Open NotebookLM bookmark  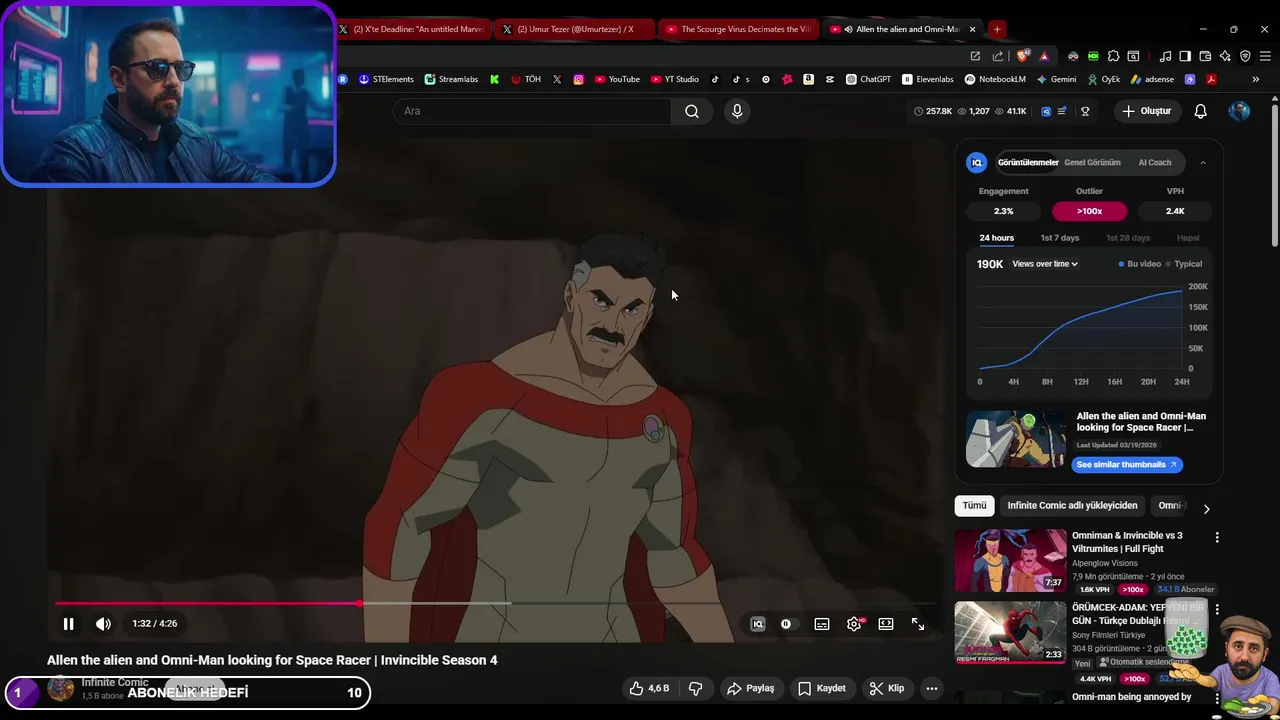995,79
